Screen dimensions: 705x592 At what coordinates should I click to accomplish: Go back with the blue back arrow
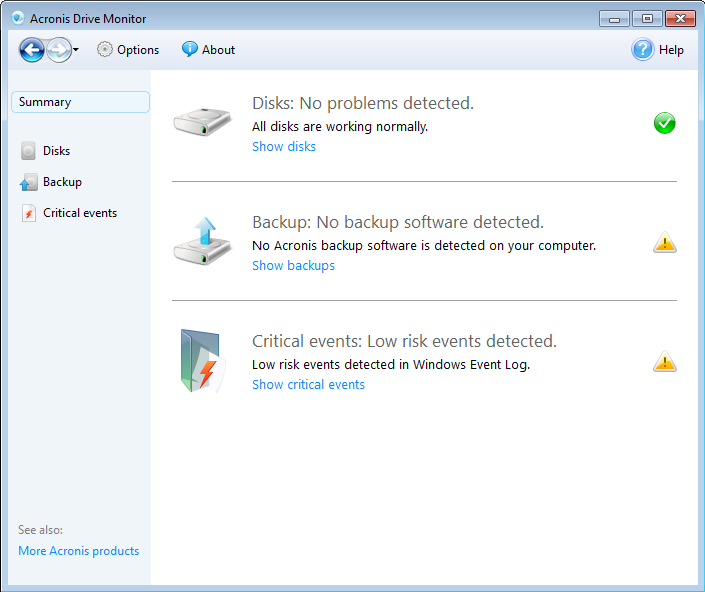pyautogui.click(x=32, y=50)
